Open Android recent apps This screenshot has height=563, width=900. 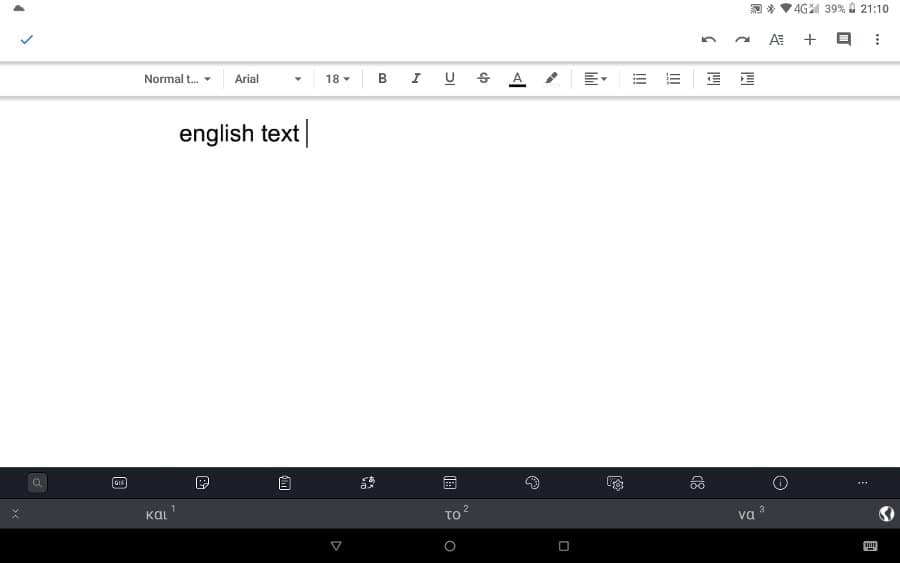[564, 546]
